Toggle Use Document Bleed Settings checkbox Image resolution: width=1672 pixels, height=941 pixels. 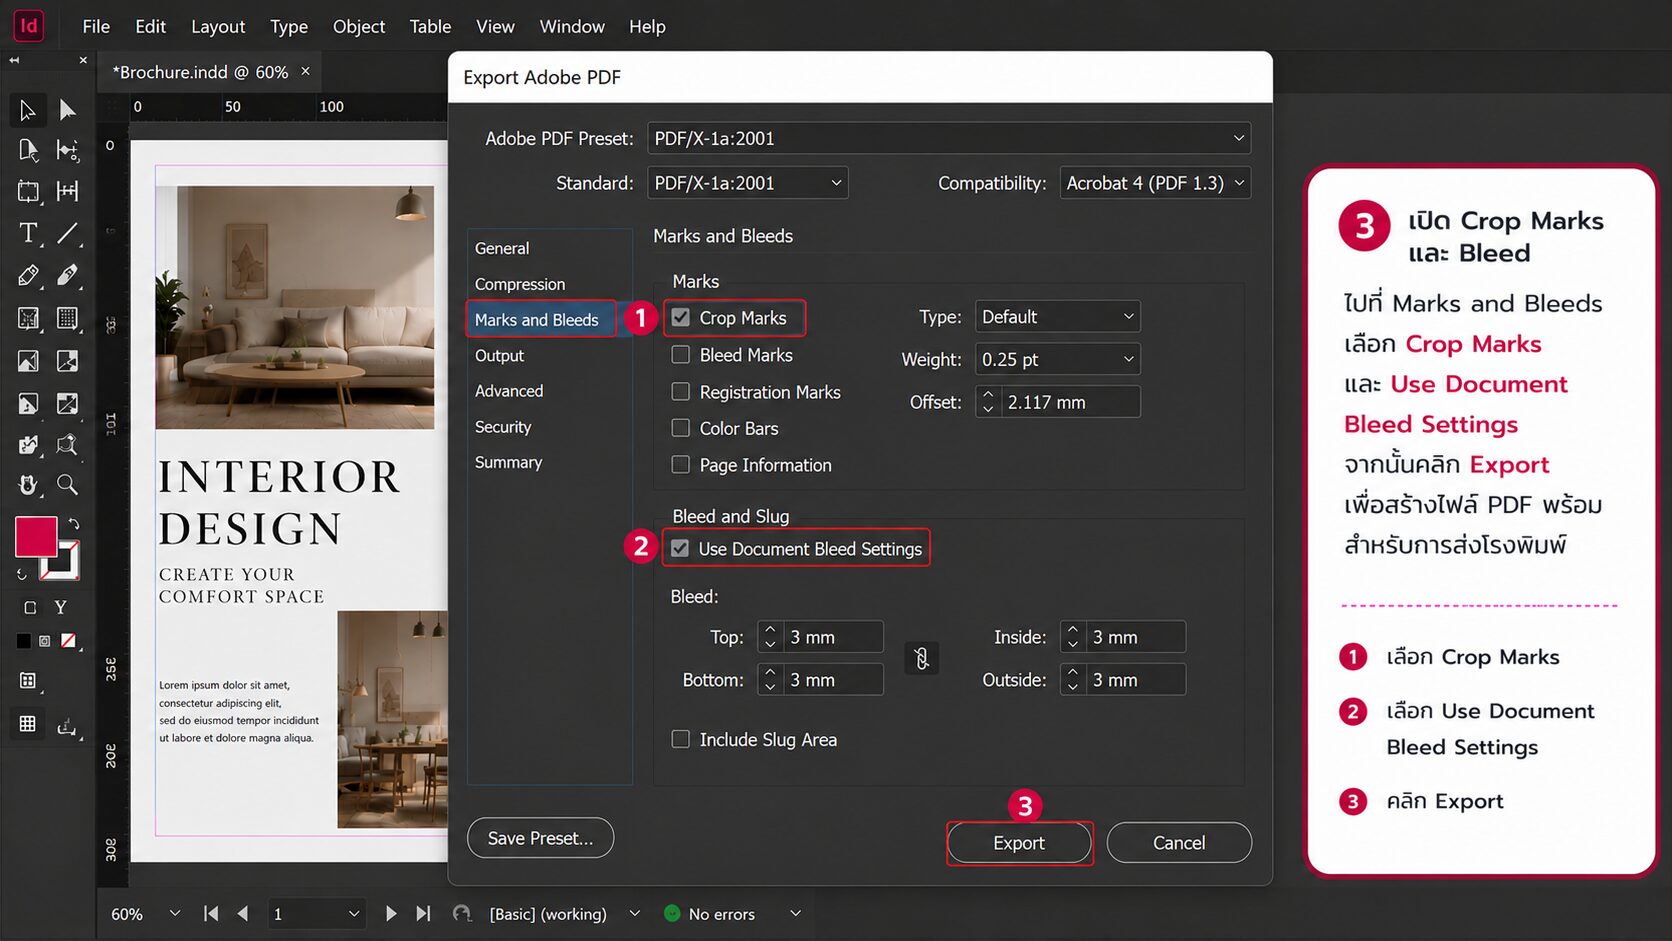pyautogui.click(x=680, y=549)
